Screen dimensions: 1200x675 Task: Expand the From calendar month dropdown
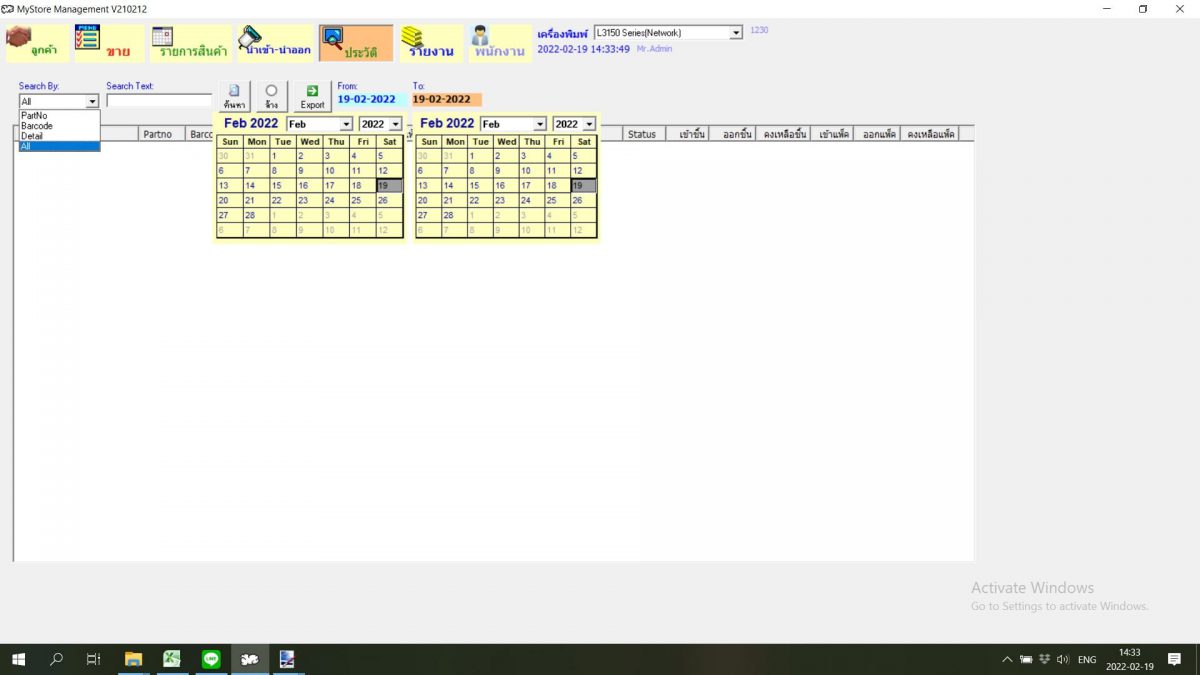tap(346, 124)
